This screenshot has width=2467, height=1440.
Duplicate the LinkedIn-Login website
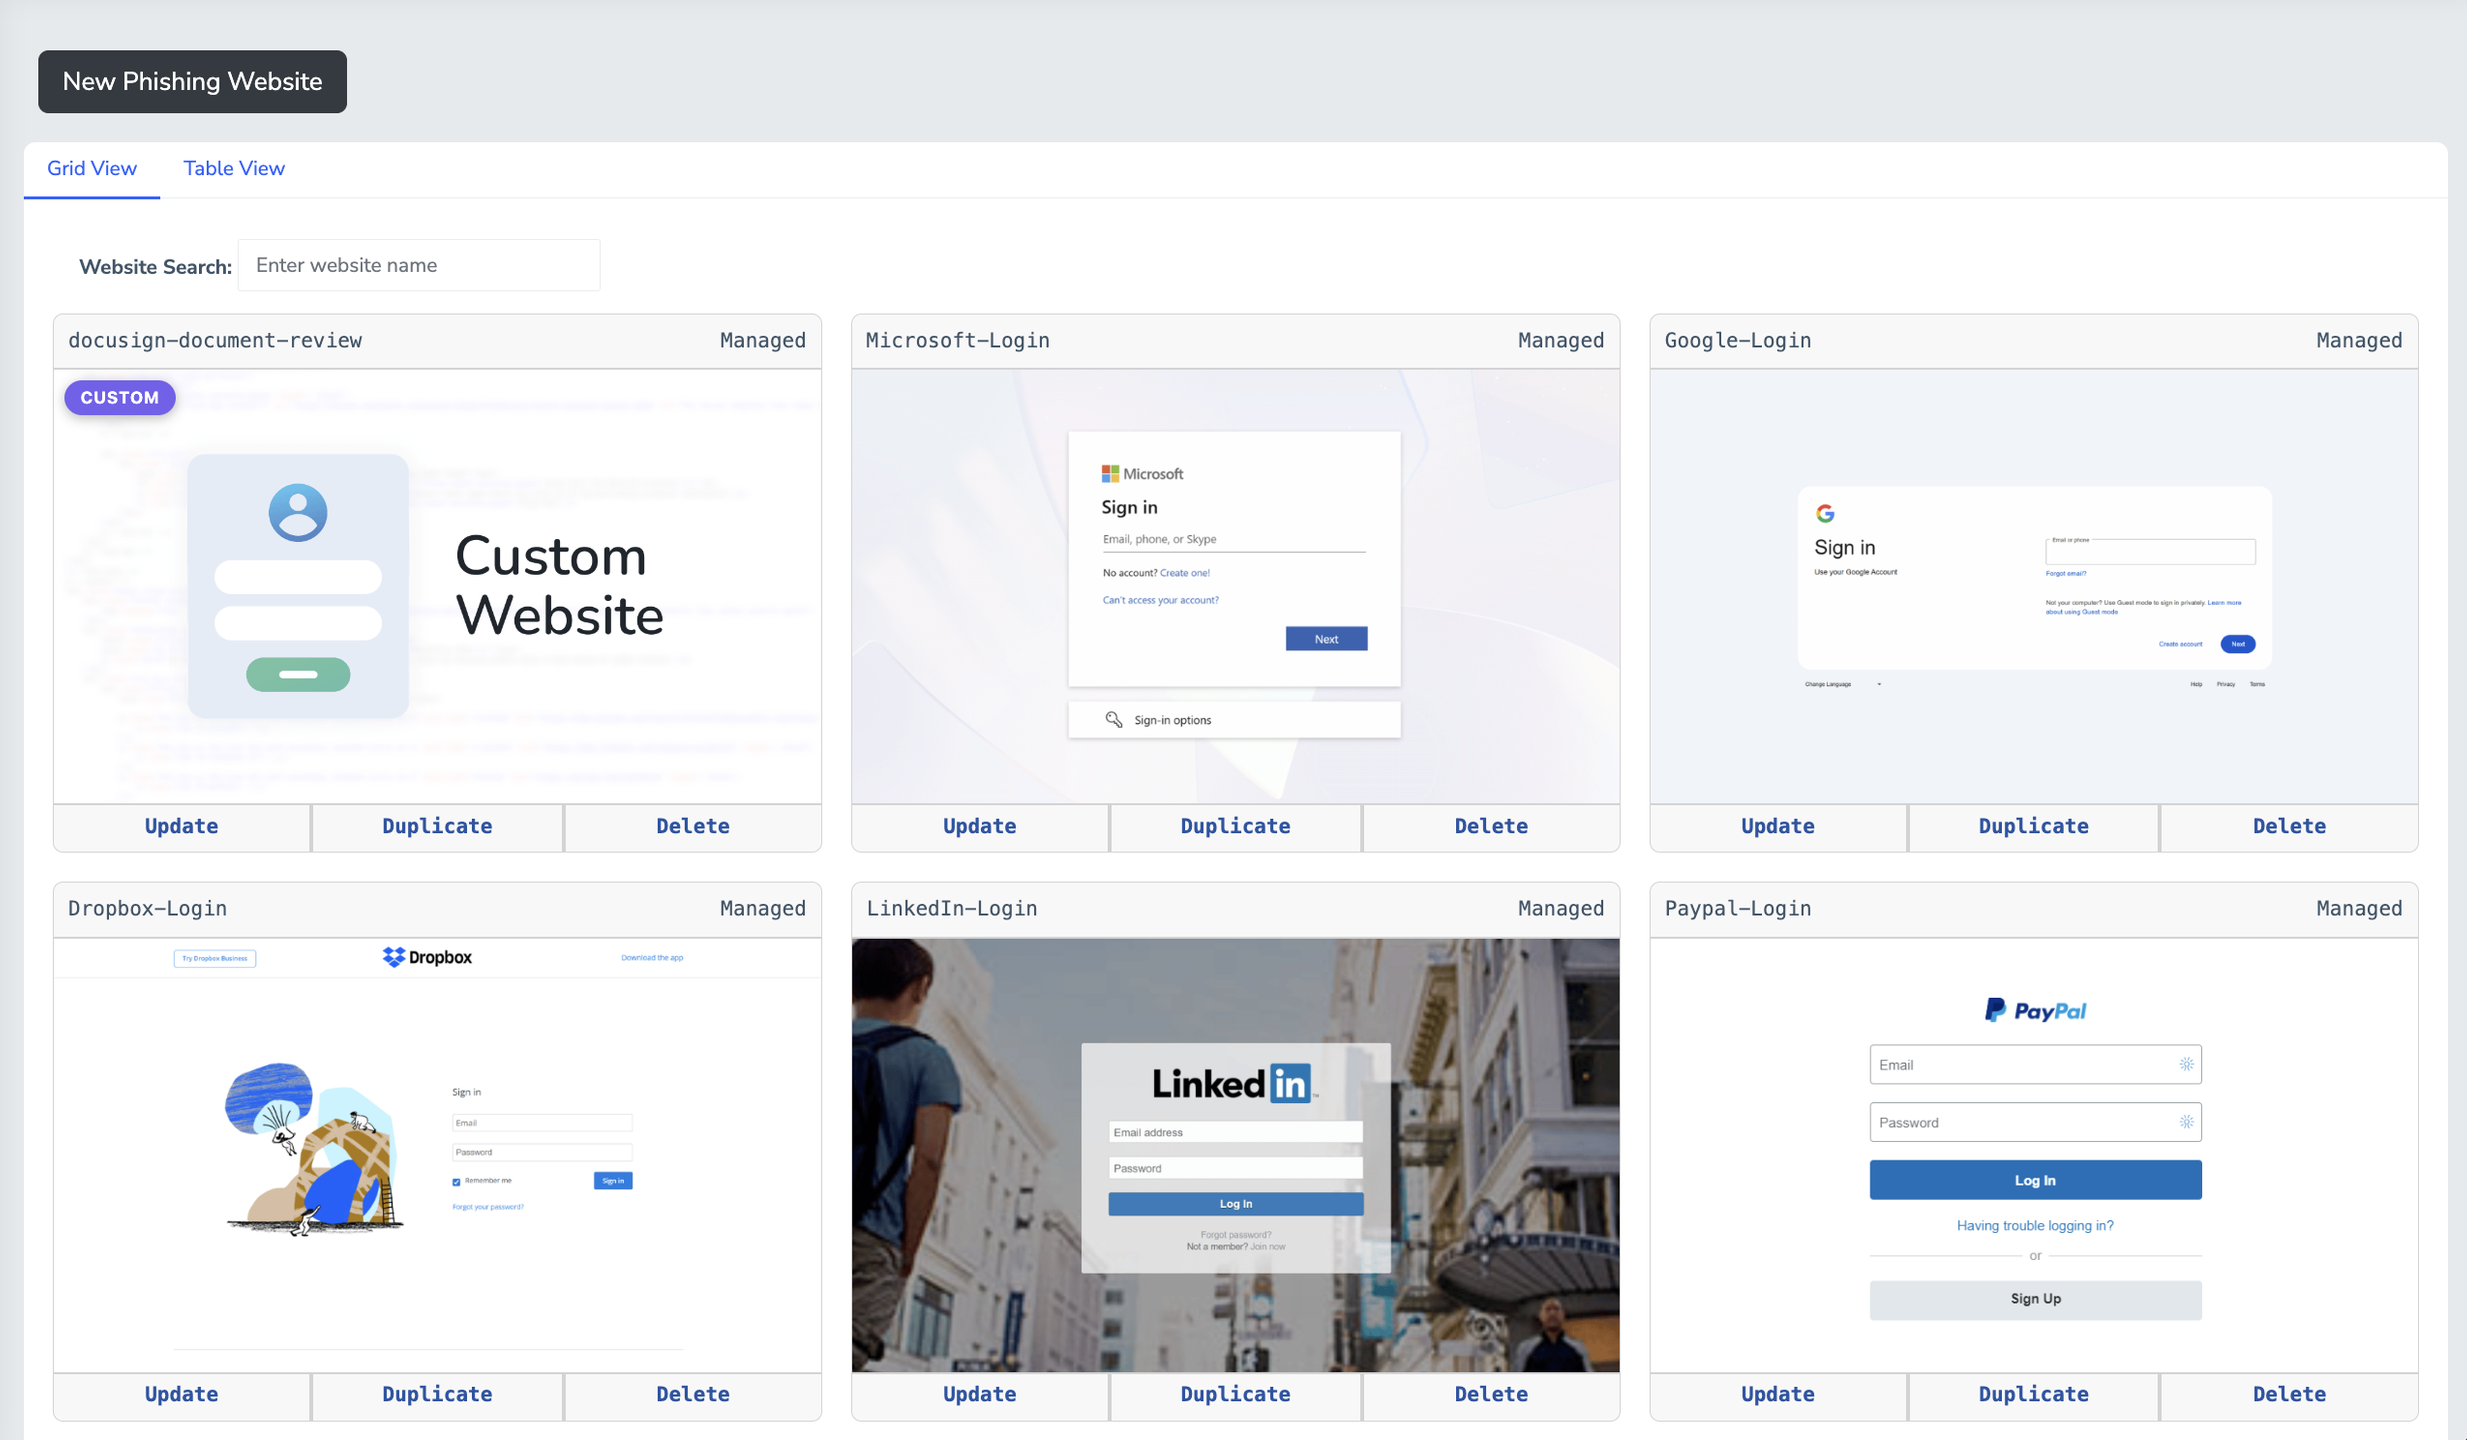[1235, 1394]
